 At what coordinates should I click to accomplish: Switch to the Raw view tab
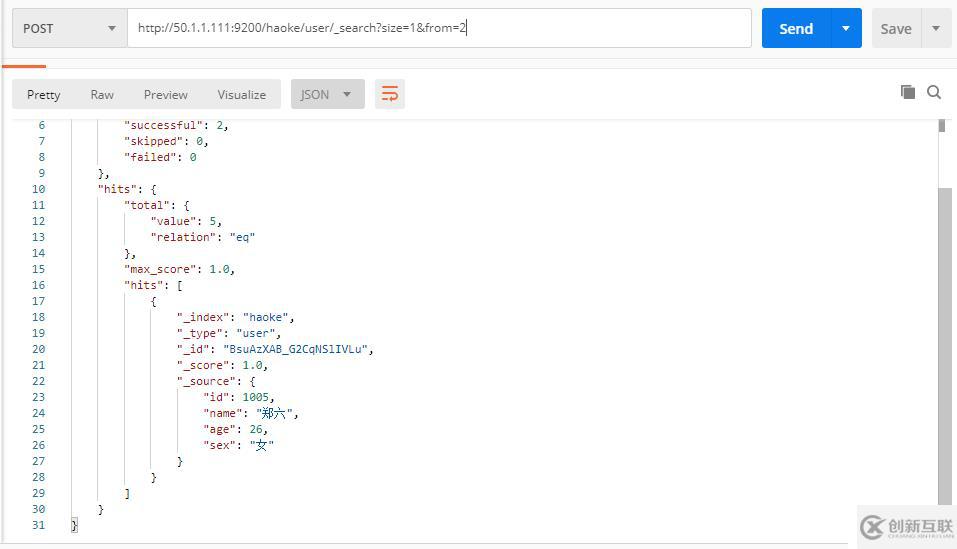click(x=102, y=95)
